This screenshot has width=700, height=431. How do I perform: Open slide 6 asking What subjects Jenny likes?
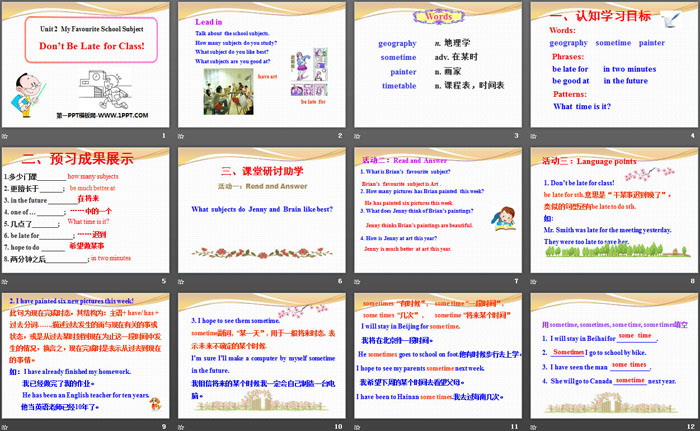coord(262,210)
